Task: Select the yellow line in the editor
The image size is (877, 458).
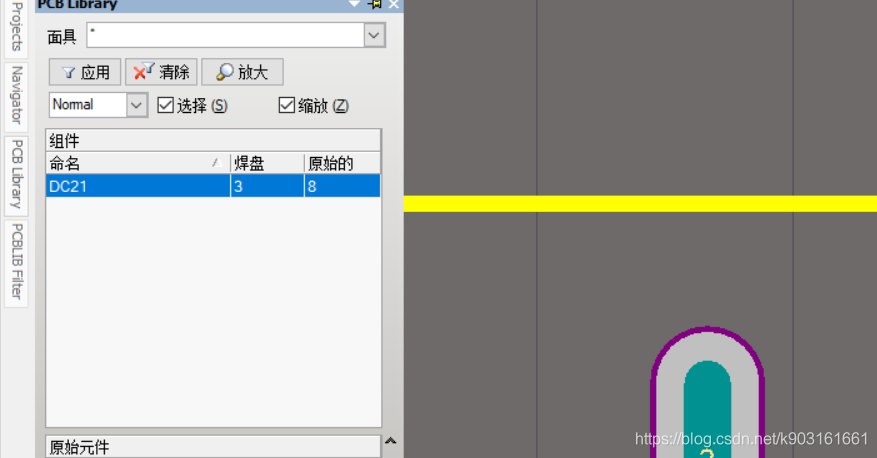Action: tap(640, 204)
